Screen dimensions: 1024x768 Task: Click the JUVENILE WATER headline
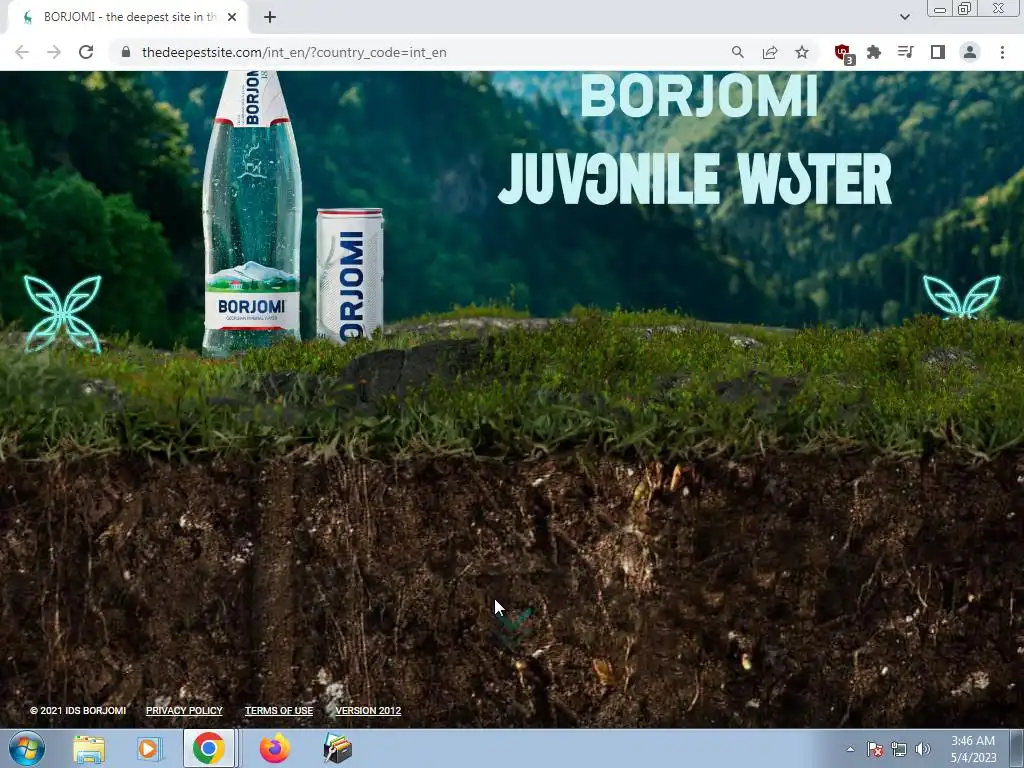tap(695, 178)
